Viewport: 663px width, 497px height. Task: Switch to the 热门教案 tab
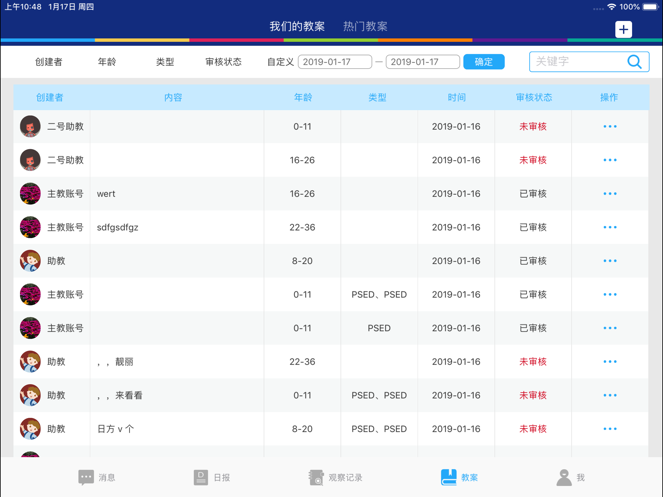[365, 26]
